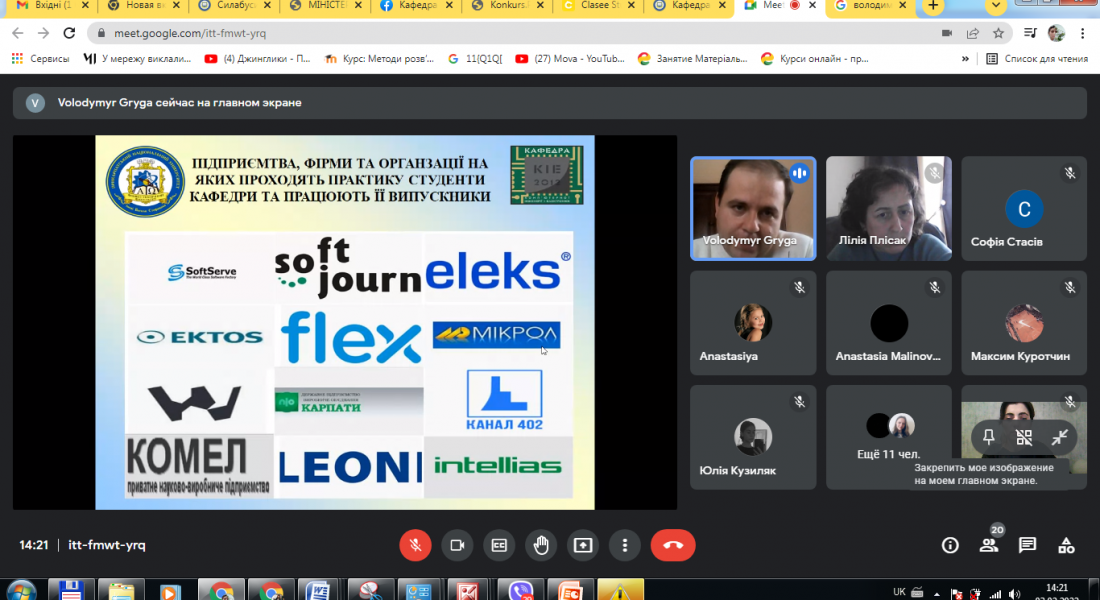Raise your hand in the meeting
1100x600 pixels.
541,545
